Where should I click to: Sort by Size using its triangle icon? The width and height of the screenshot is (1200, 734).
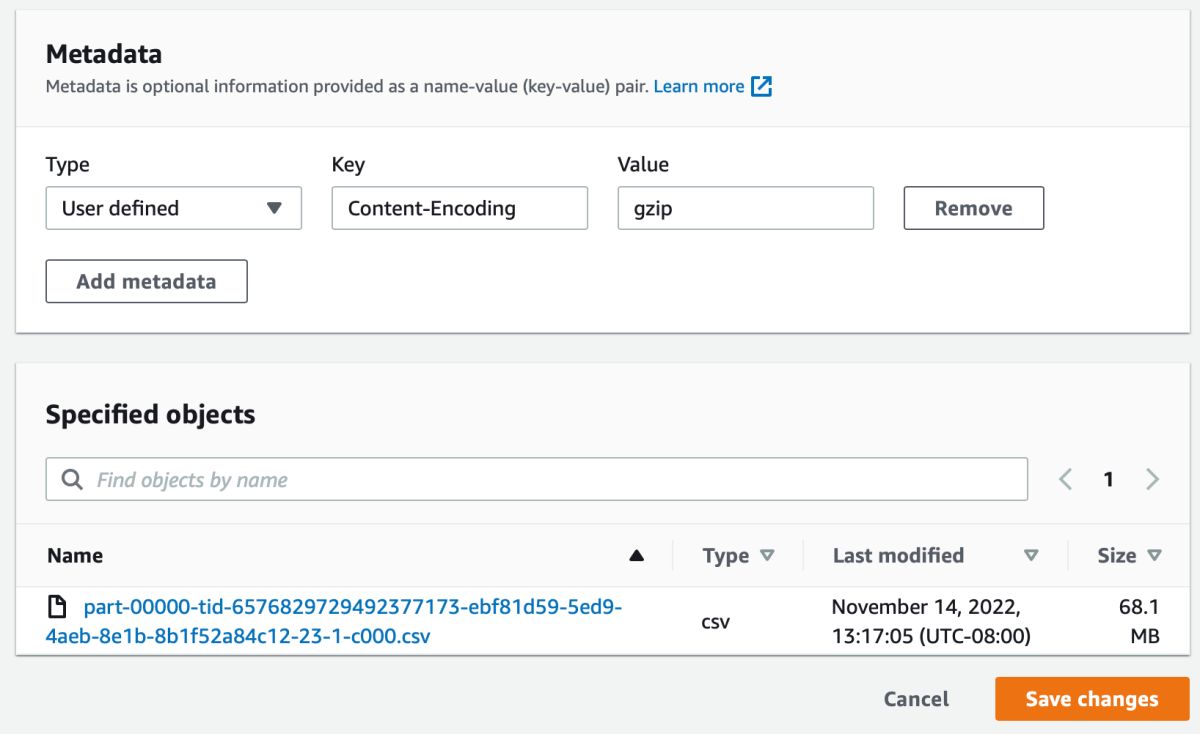pyautogui.click(x=1154, y=556)
